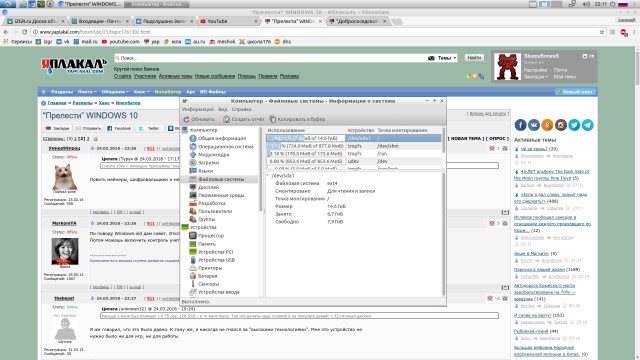Open the Лента dropdown in forum nav

pos(87,92)
